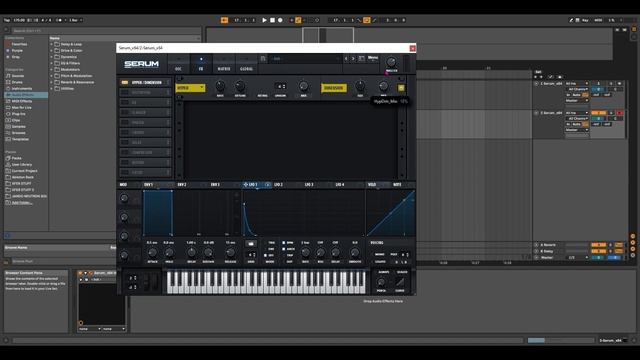Toggle Hyper/Dimension effect on in FX rack
640x360 pixels.
click(125, 82)
